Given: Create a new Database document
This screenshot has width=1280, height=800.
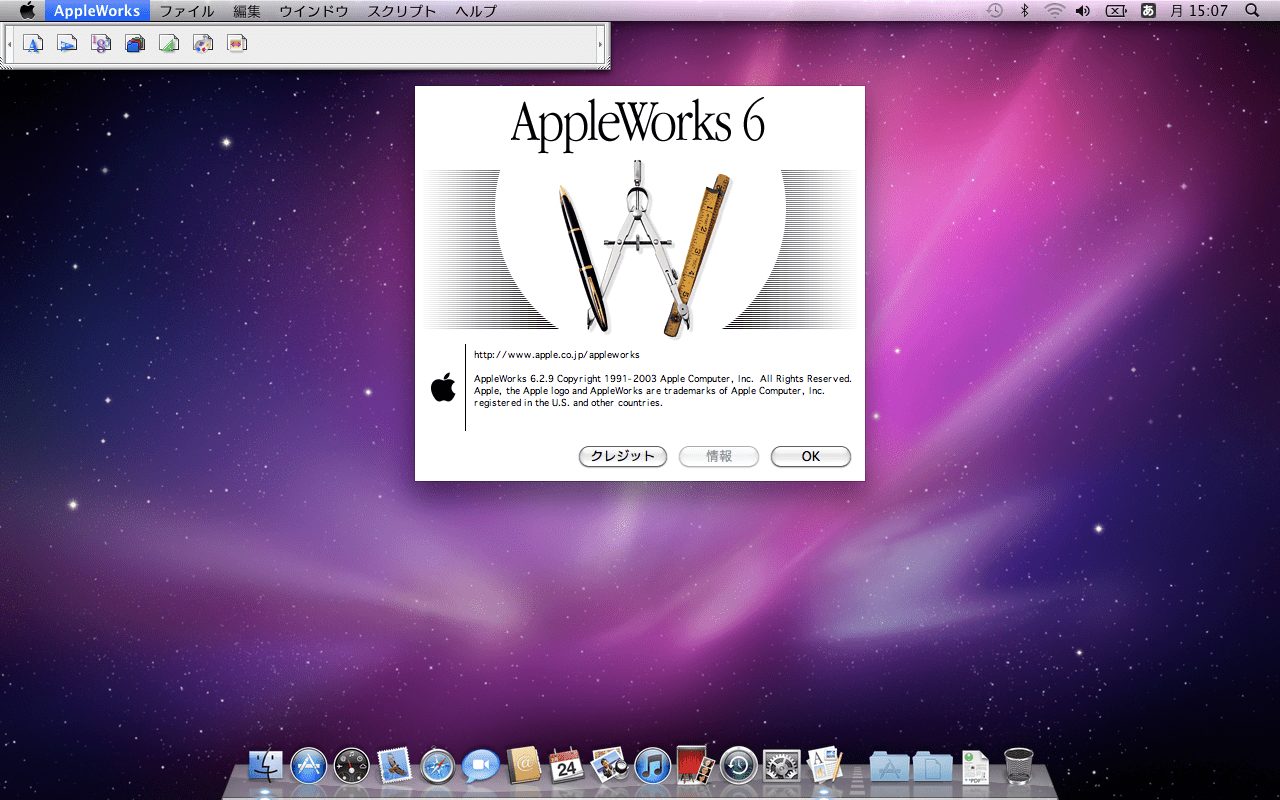Looking at the screenshot, I should [x=134, y=43].
